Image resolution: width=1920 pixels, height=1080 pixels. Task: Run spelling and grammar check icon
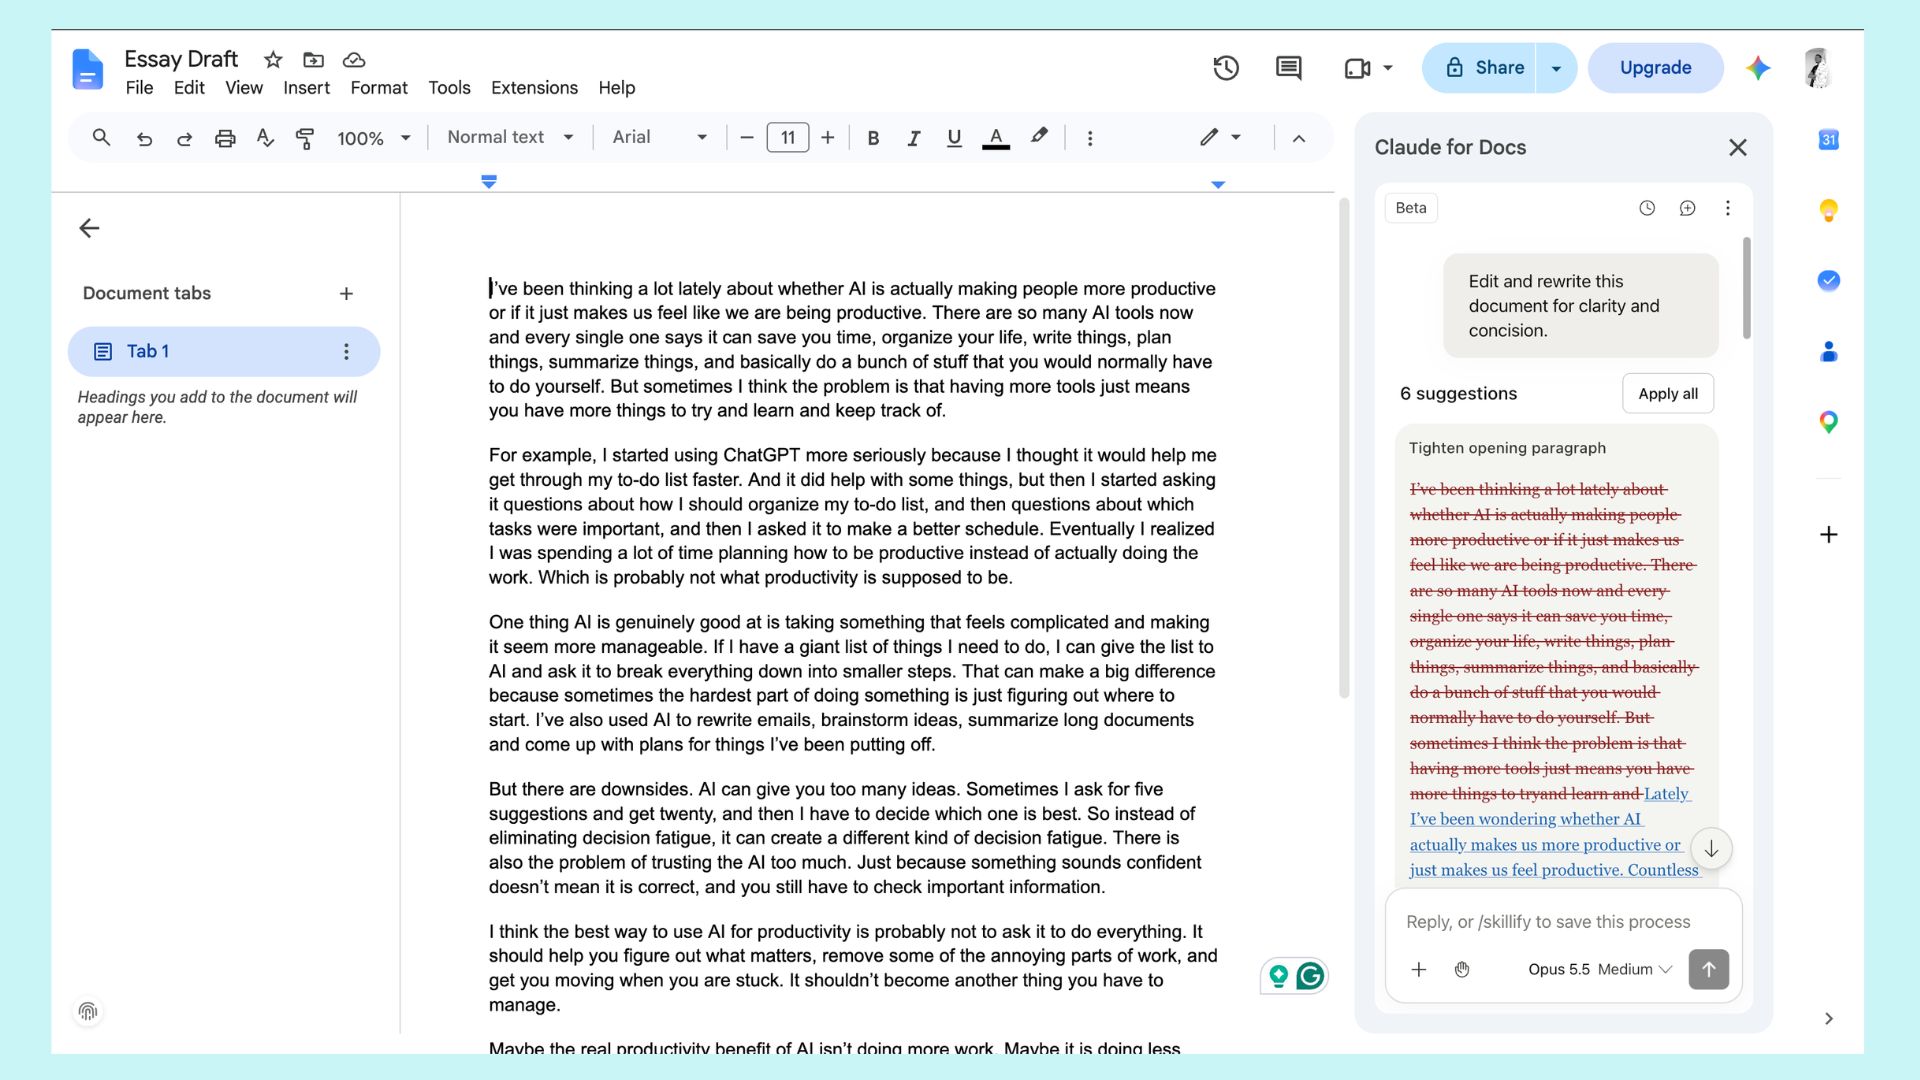click(265, 138)
